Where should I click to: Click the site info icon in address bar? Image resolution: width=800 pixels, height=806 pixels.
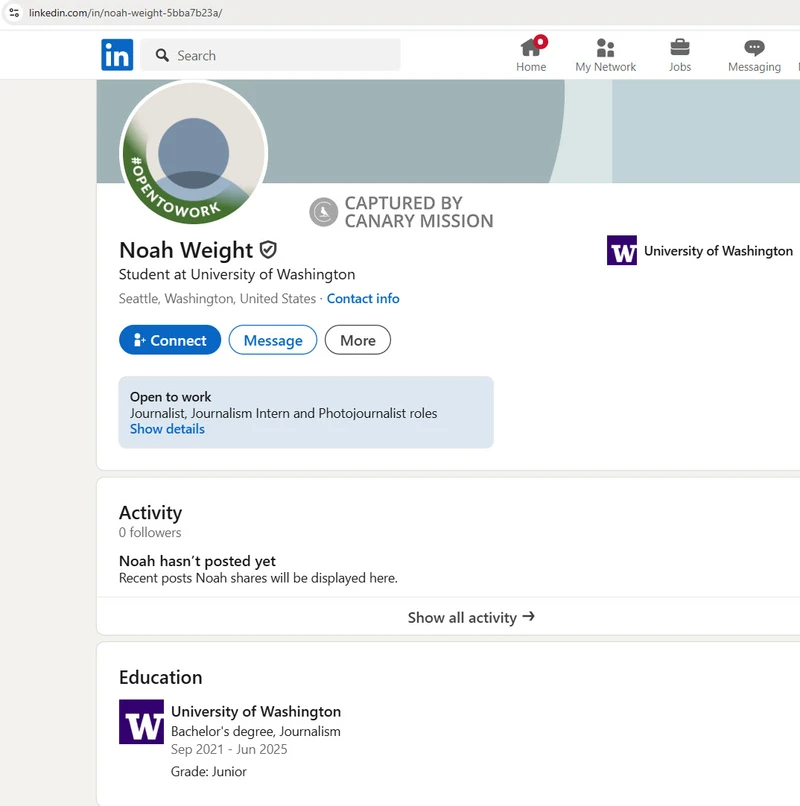pos(14,13)
